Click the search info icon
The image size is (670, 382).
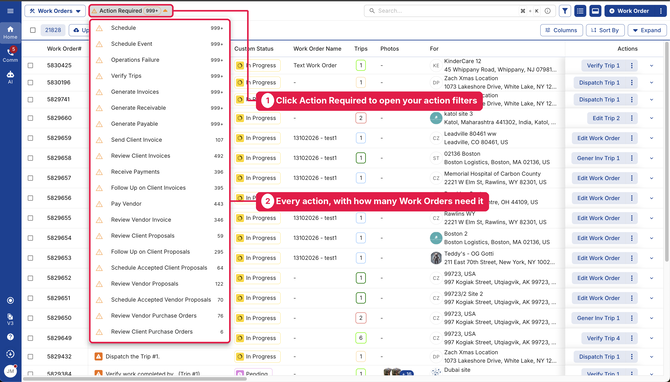pyautogui.click(x=547, y=11)
